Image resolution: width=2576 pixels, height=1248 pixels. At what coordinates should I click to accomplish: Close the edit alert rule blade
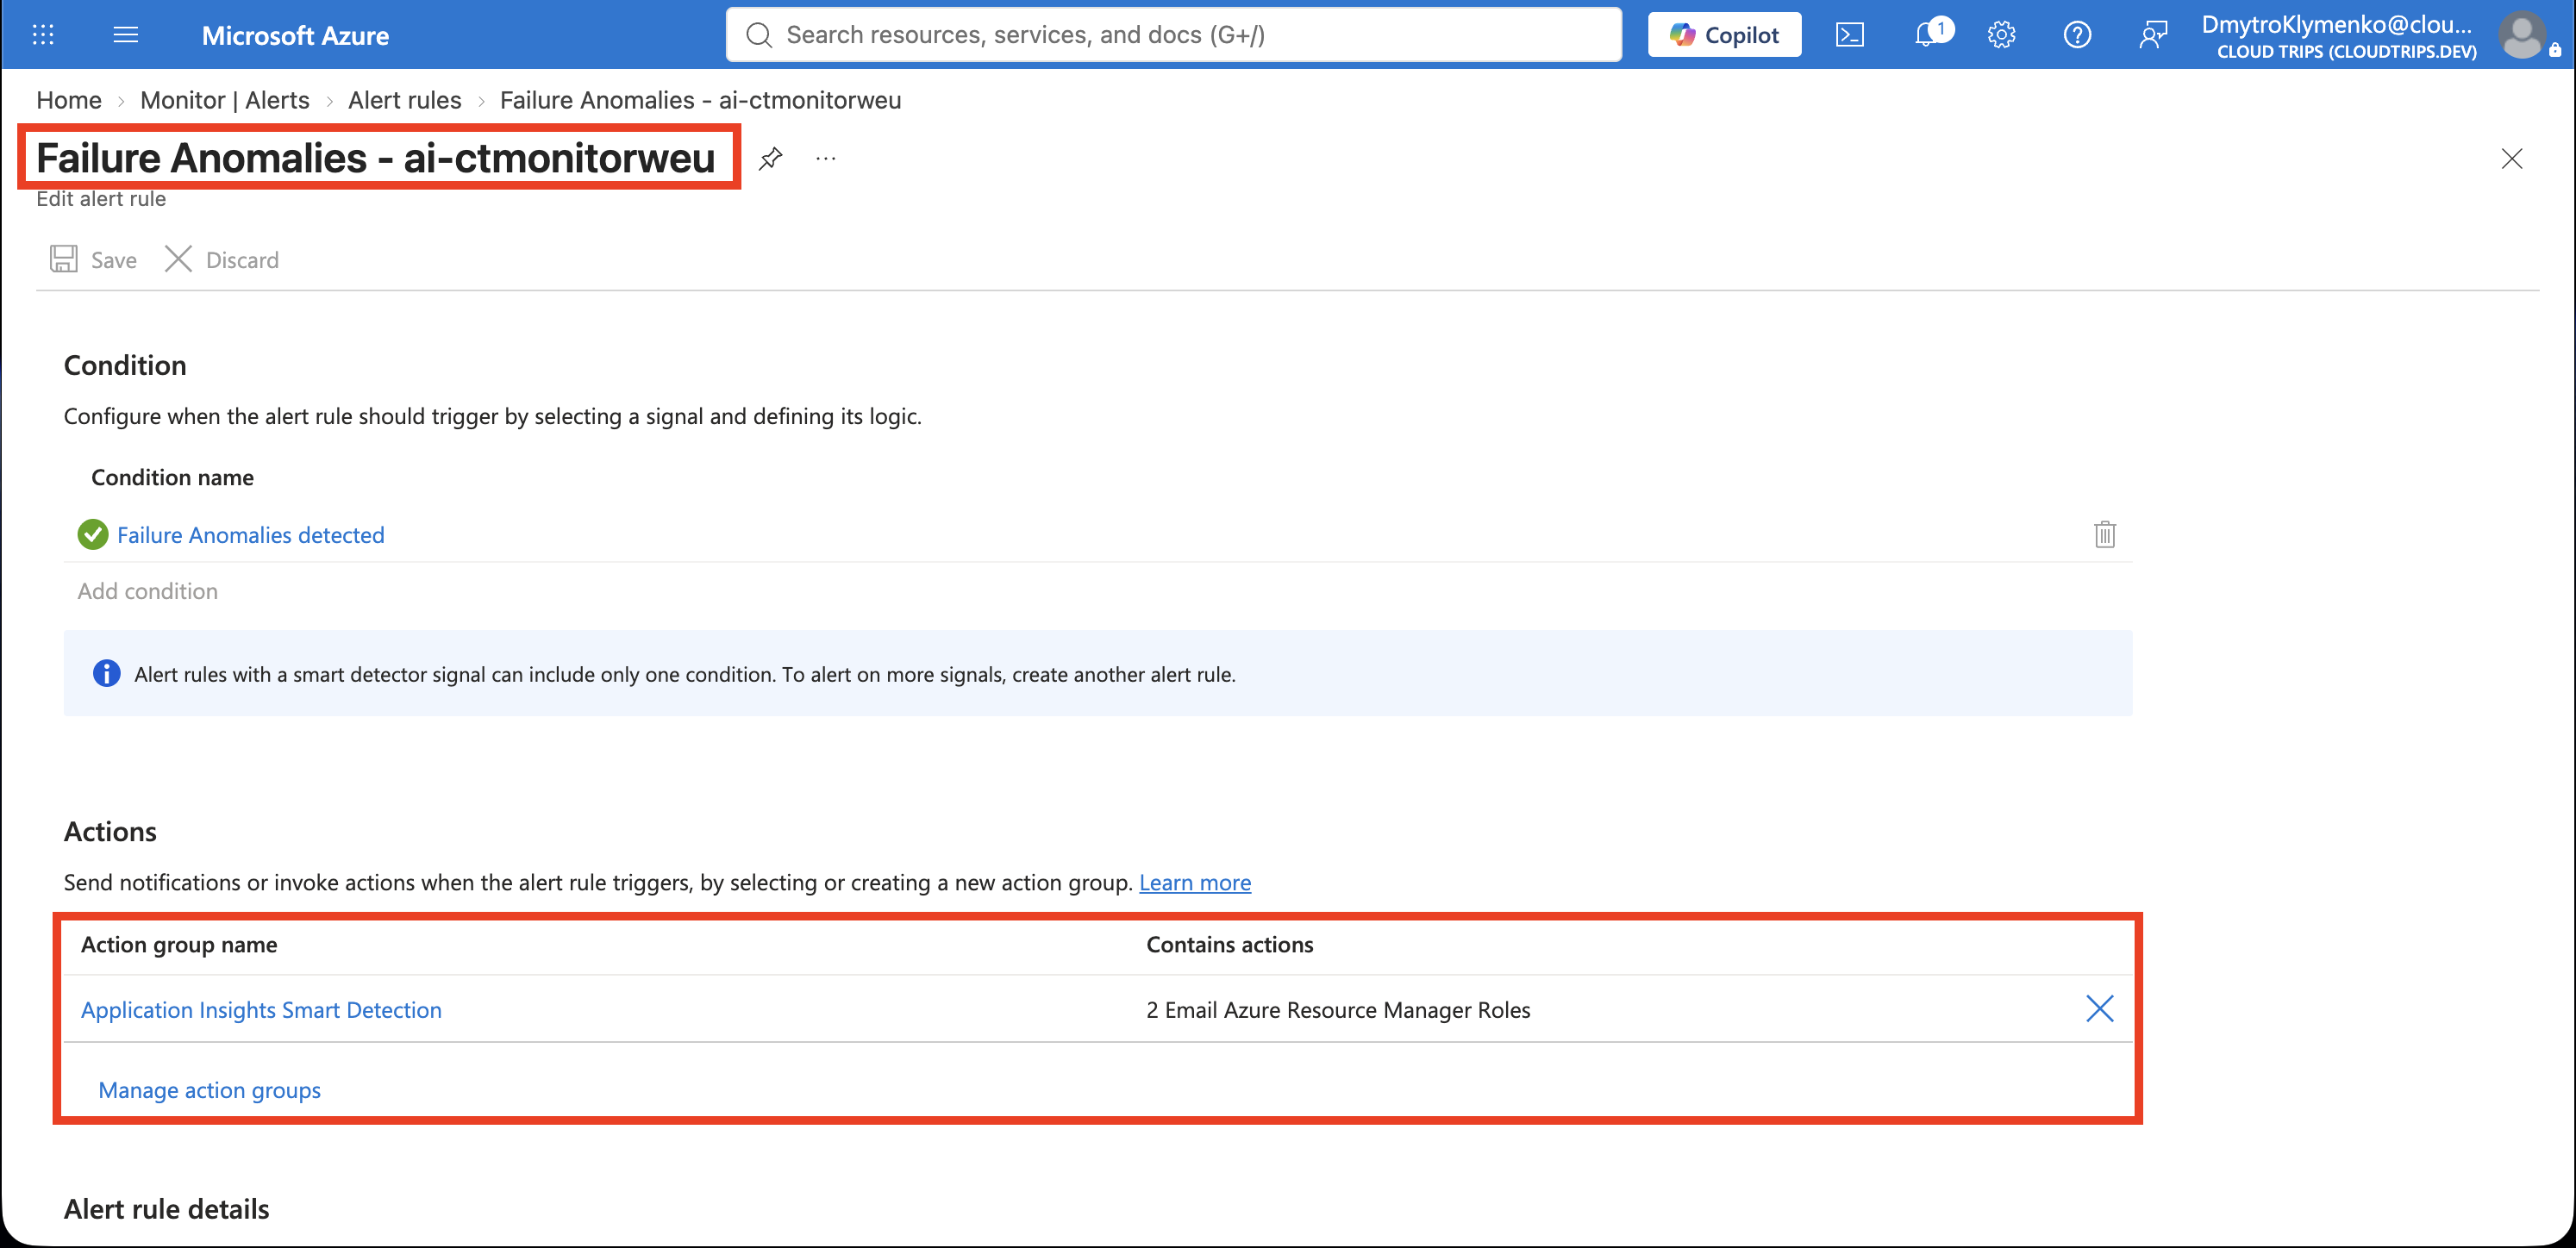click(x=2511, y=158)
